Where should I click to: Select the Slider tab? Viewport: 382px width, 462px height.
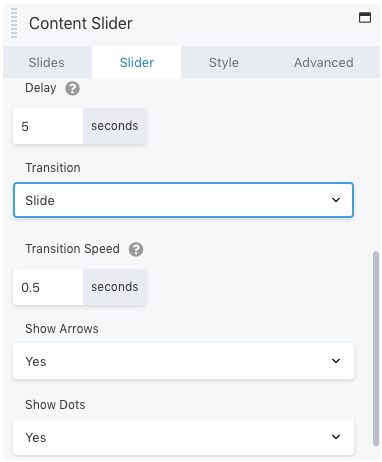click(x=137, y=62)
